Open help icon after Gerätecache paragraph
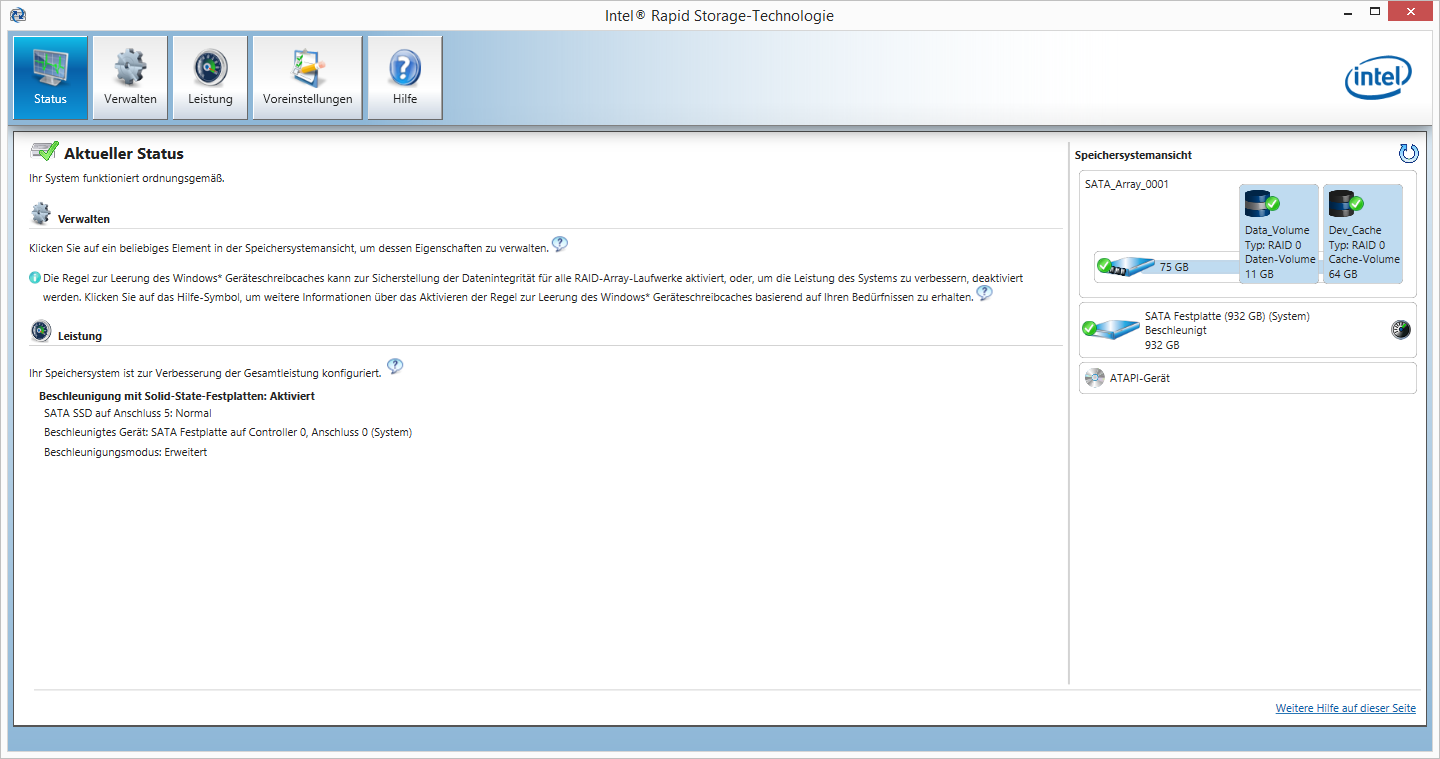Viewport: 1440px width, 759px height. pyautogui.click(x=984, y=293)
